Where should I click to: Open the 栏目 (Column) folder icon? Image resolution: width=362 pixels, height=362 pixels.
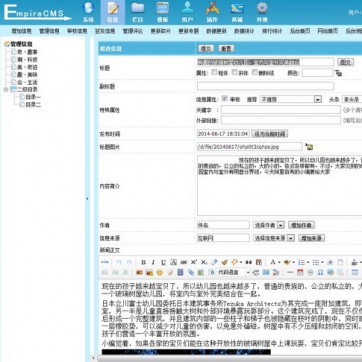point(138,12)
